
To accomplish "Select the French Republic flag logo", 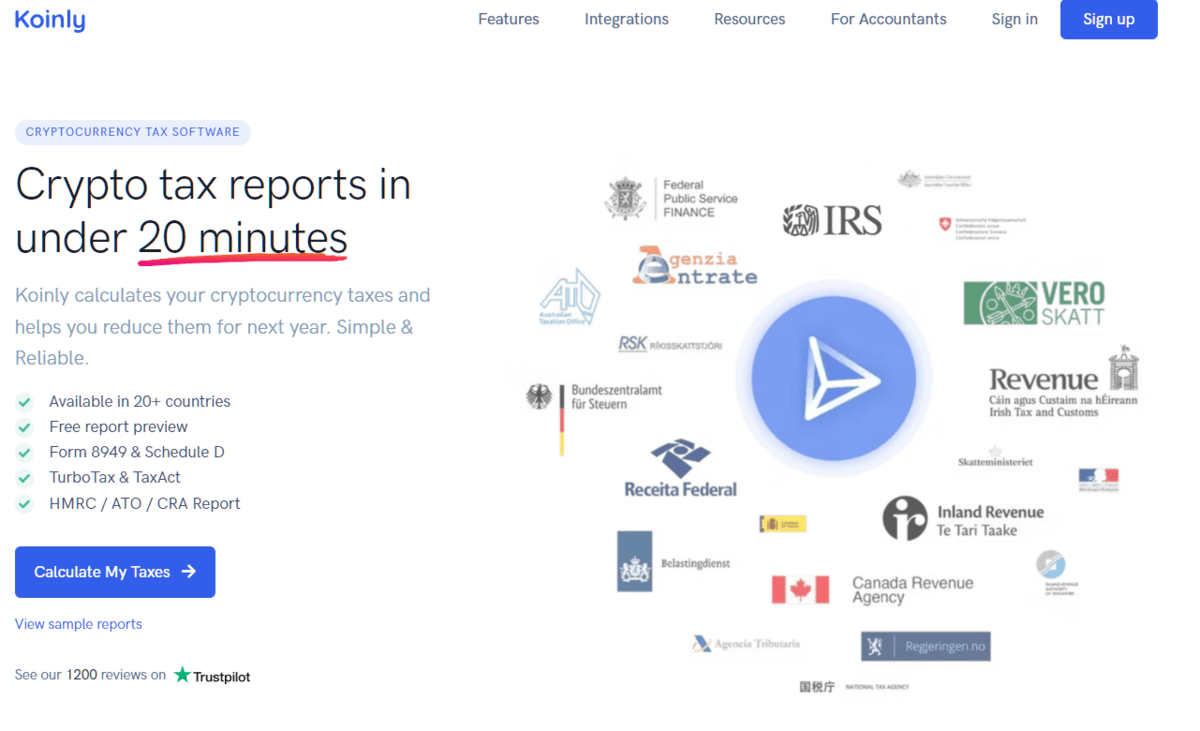I will point(1098,480).
